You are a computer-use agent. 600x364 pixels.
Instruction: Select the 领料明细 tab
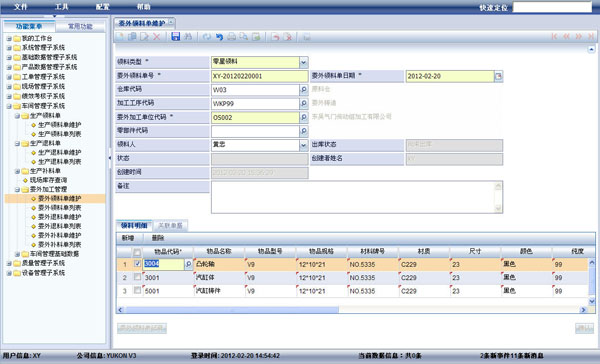[134, 226]
